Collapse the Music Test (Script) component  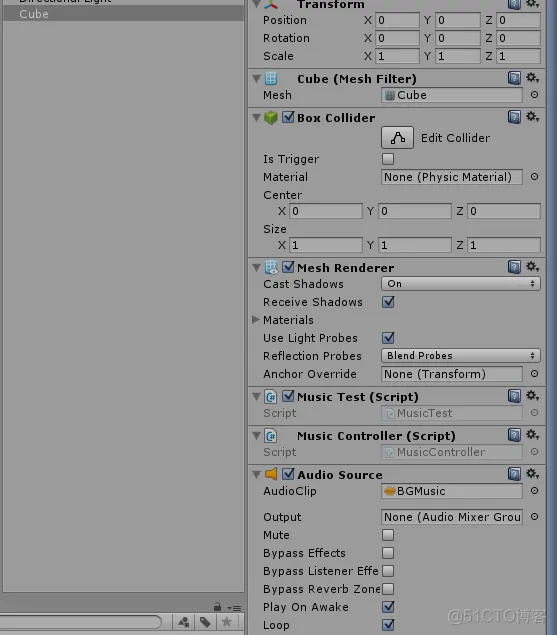[x=256, y=396]
